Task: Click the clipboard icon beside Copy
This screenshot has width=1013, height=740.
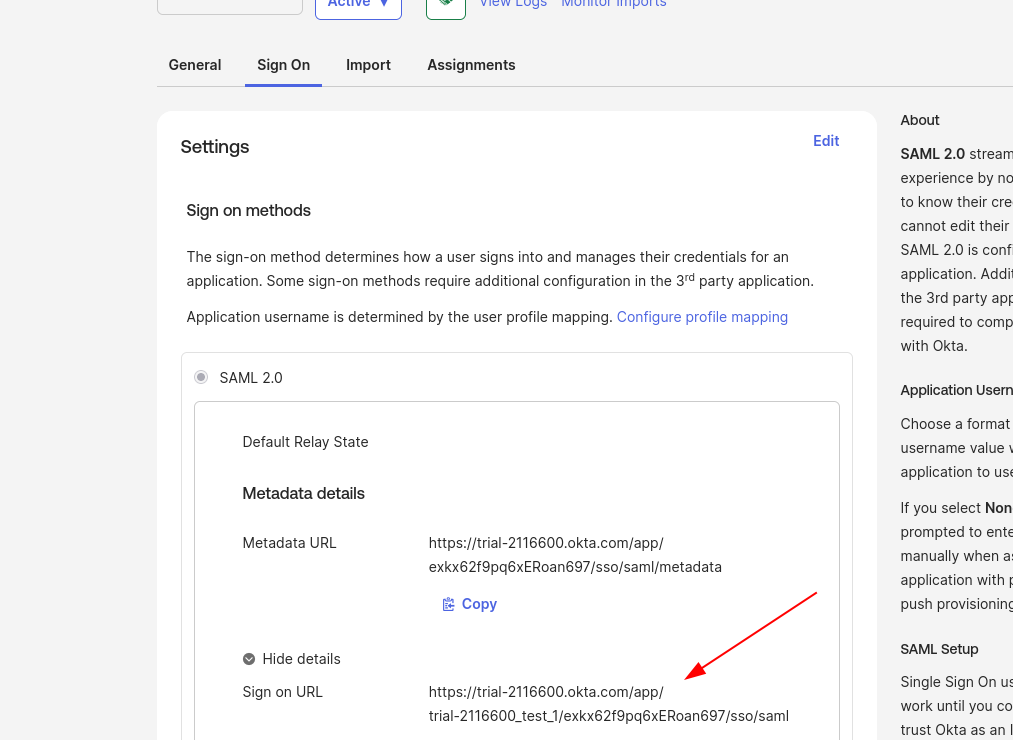Action: point(448,604)
